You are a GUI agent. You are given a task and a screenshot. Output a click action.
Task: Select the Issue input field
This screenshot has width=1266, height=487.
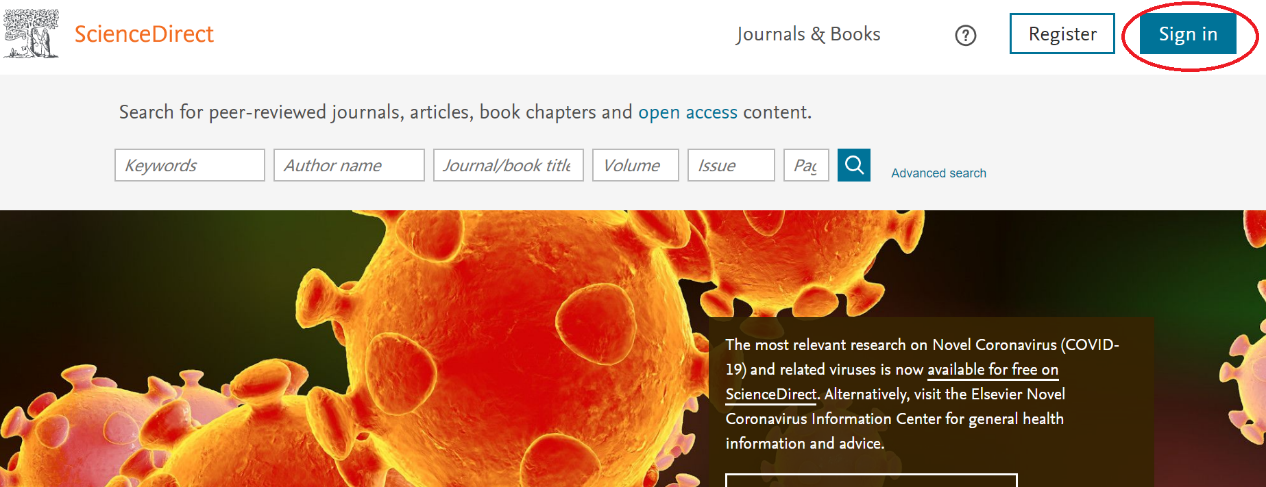tap(730, 165)
